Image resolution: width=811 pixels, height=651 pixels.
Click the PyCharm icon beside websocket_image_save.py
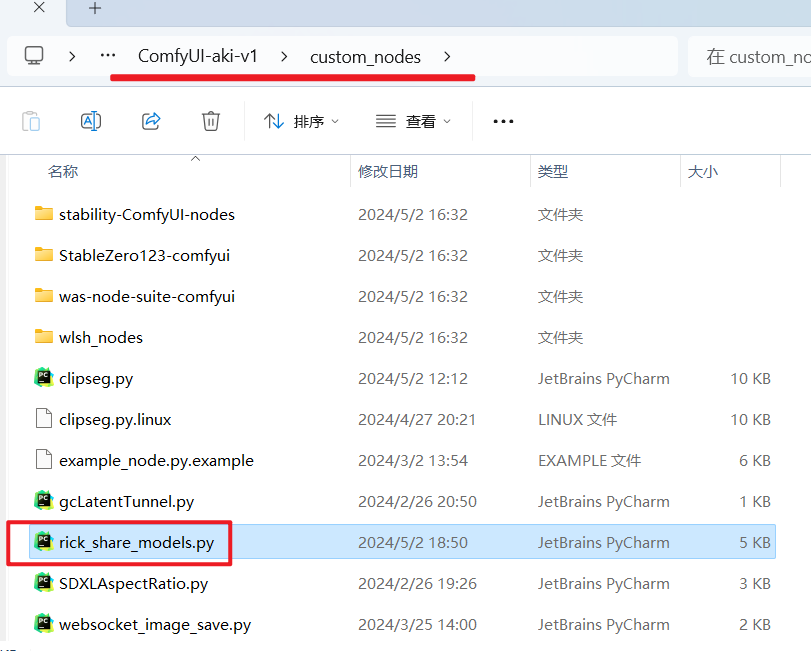pos(44,624)
